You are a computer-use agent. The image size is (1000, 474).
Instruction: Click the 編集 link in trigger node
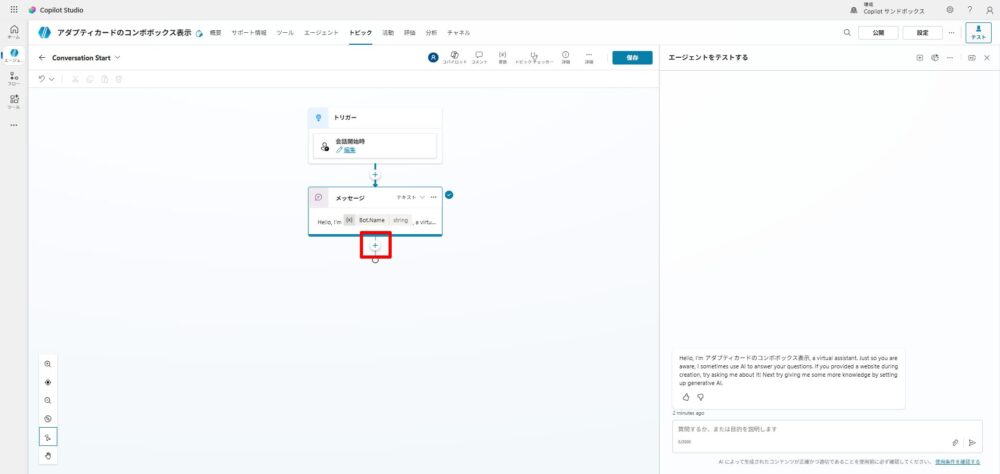[346, 150]
